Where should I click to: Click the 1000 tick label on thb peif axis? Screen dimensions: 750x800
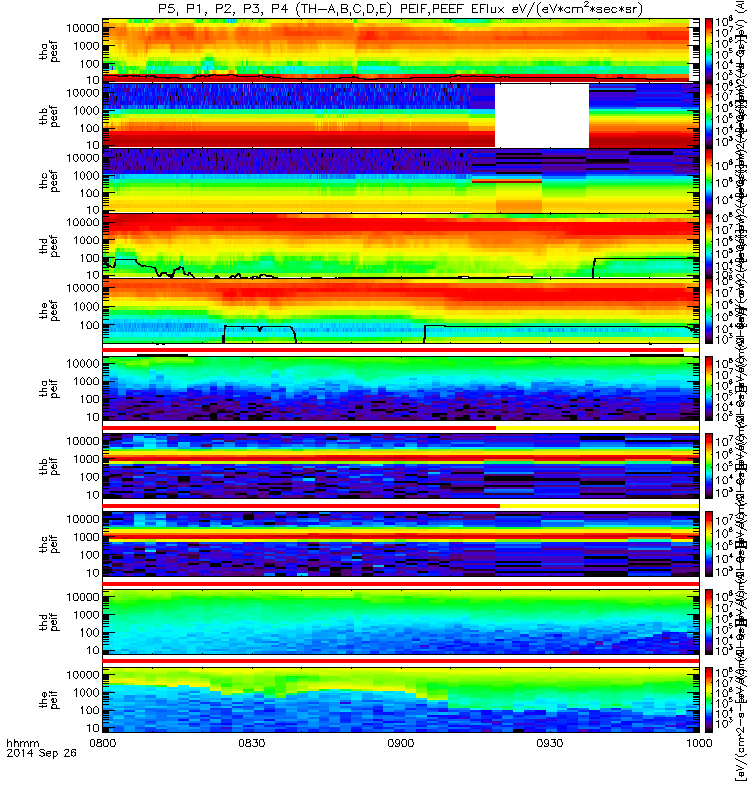tap(86, 459)
